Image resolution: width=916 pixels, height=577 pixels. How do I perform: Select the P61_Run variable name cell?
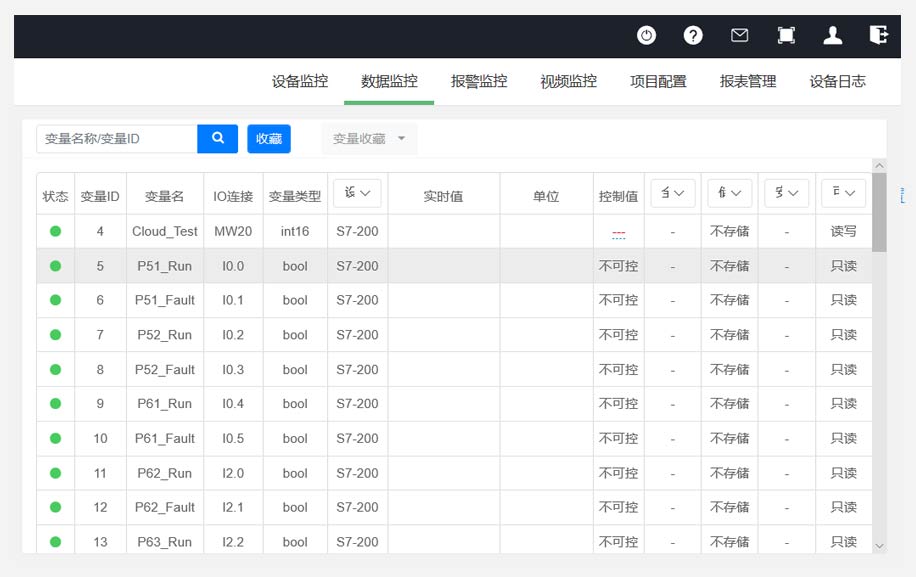pos(165,404)
